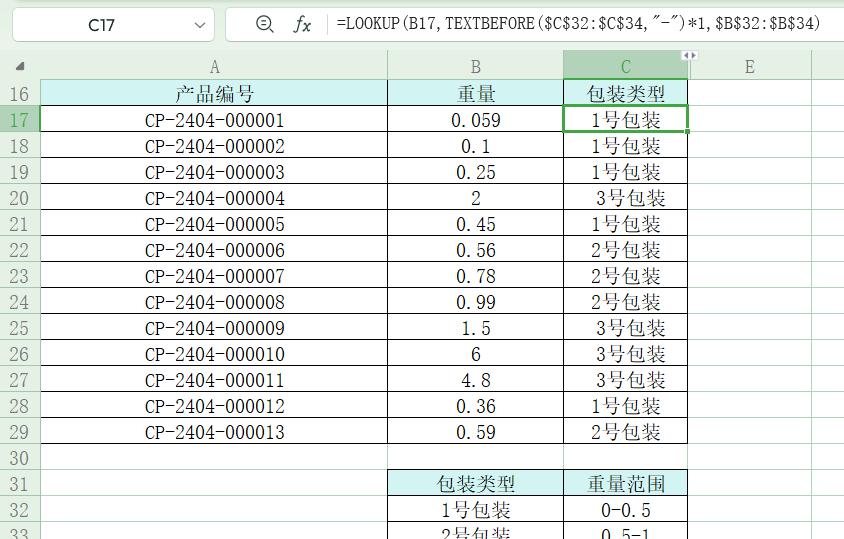Click lookup table cell 1号包装 in row 32
This screenshot has width=844, height=539.
(x=475, y=509)
